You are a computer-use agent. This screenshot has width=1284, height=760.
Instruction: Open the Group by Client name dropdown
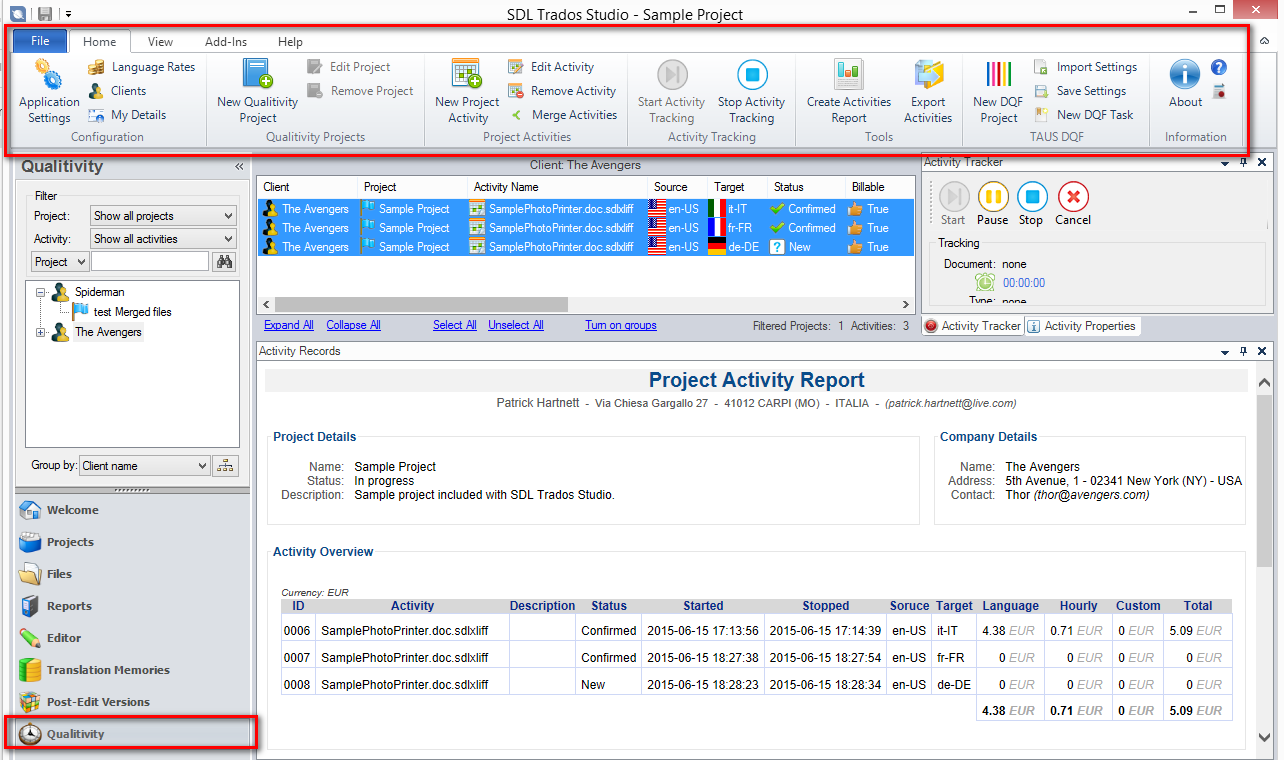click(x=145, y=466)
